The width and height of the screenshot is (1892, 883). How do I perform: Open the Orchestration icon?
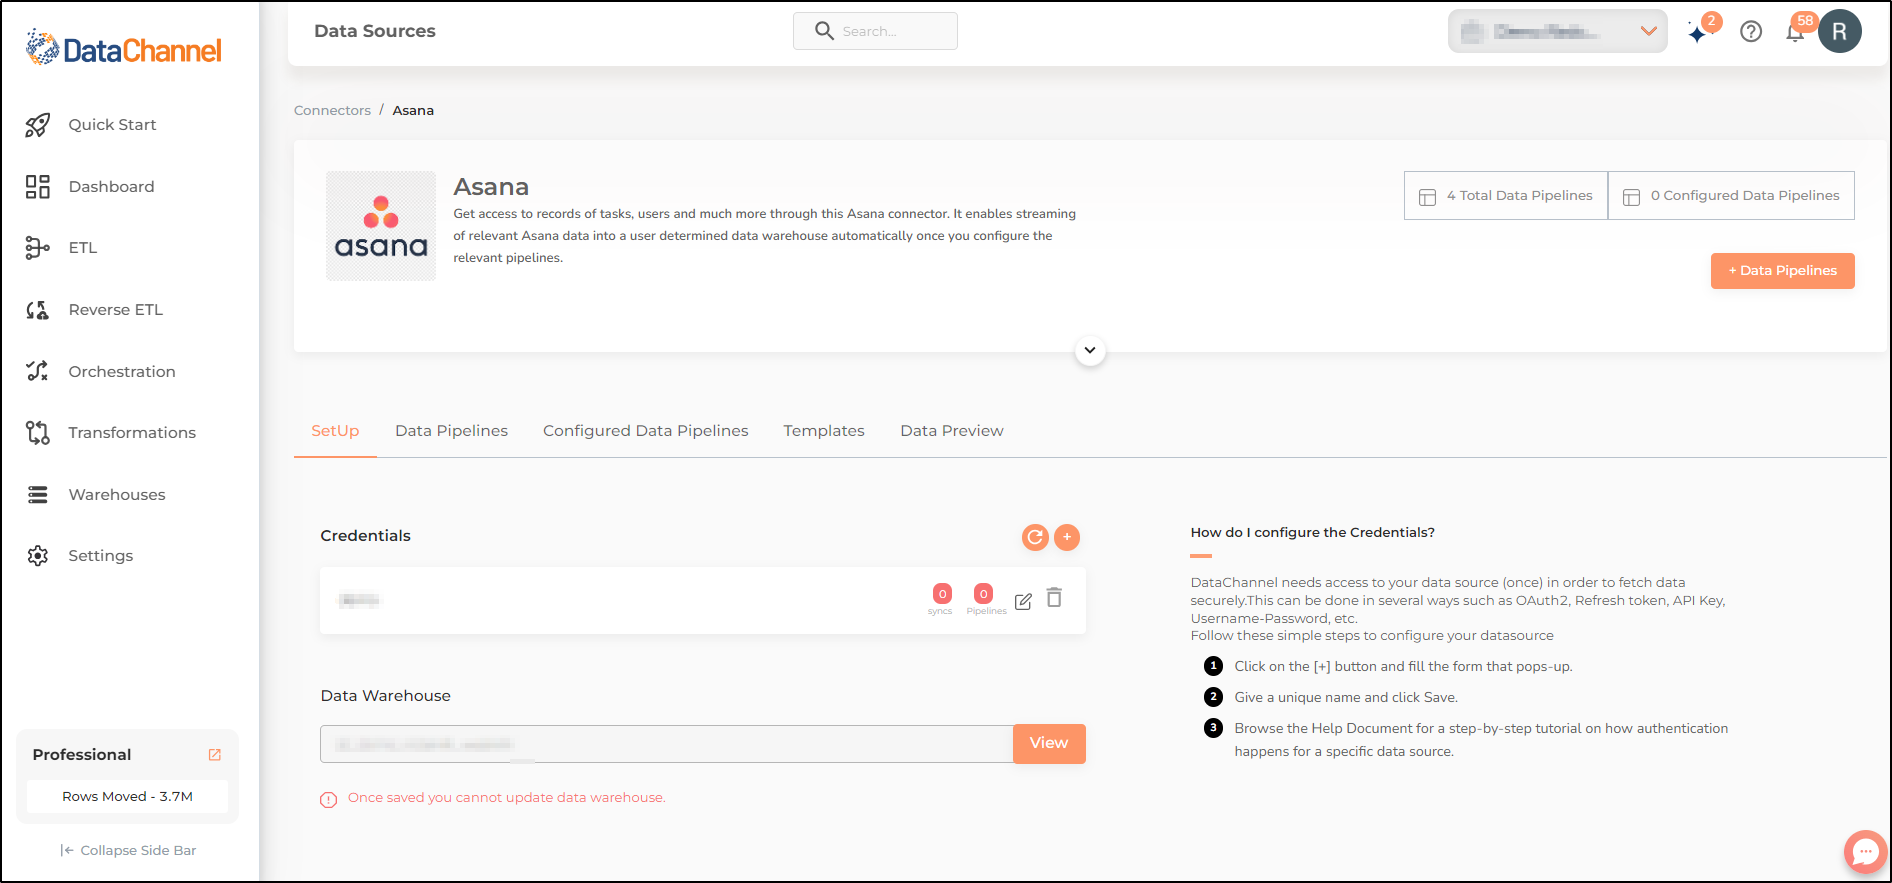coord(38,371)
